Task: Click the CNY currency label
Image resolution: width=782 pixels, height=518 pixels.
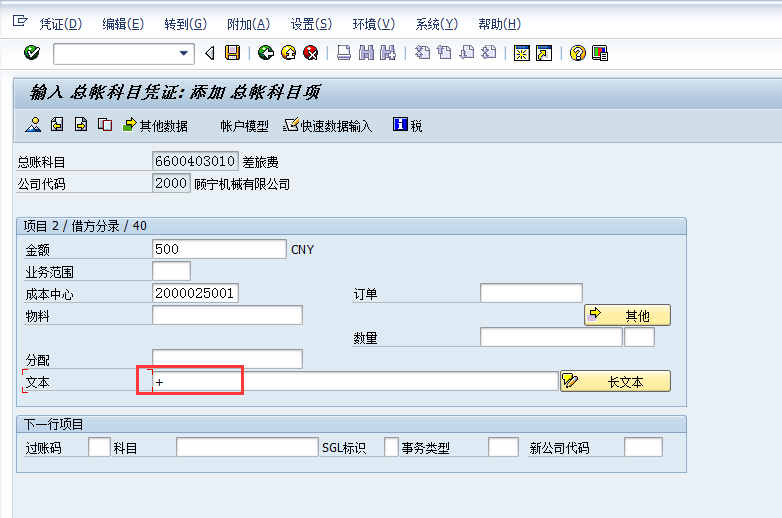Action: tap(302, 249)
